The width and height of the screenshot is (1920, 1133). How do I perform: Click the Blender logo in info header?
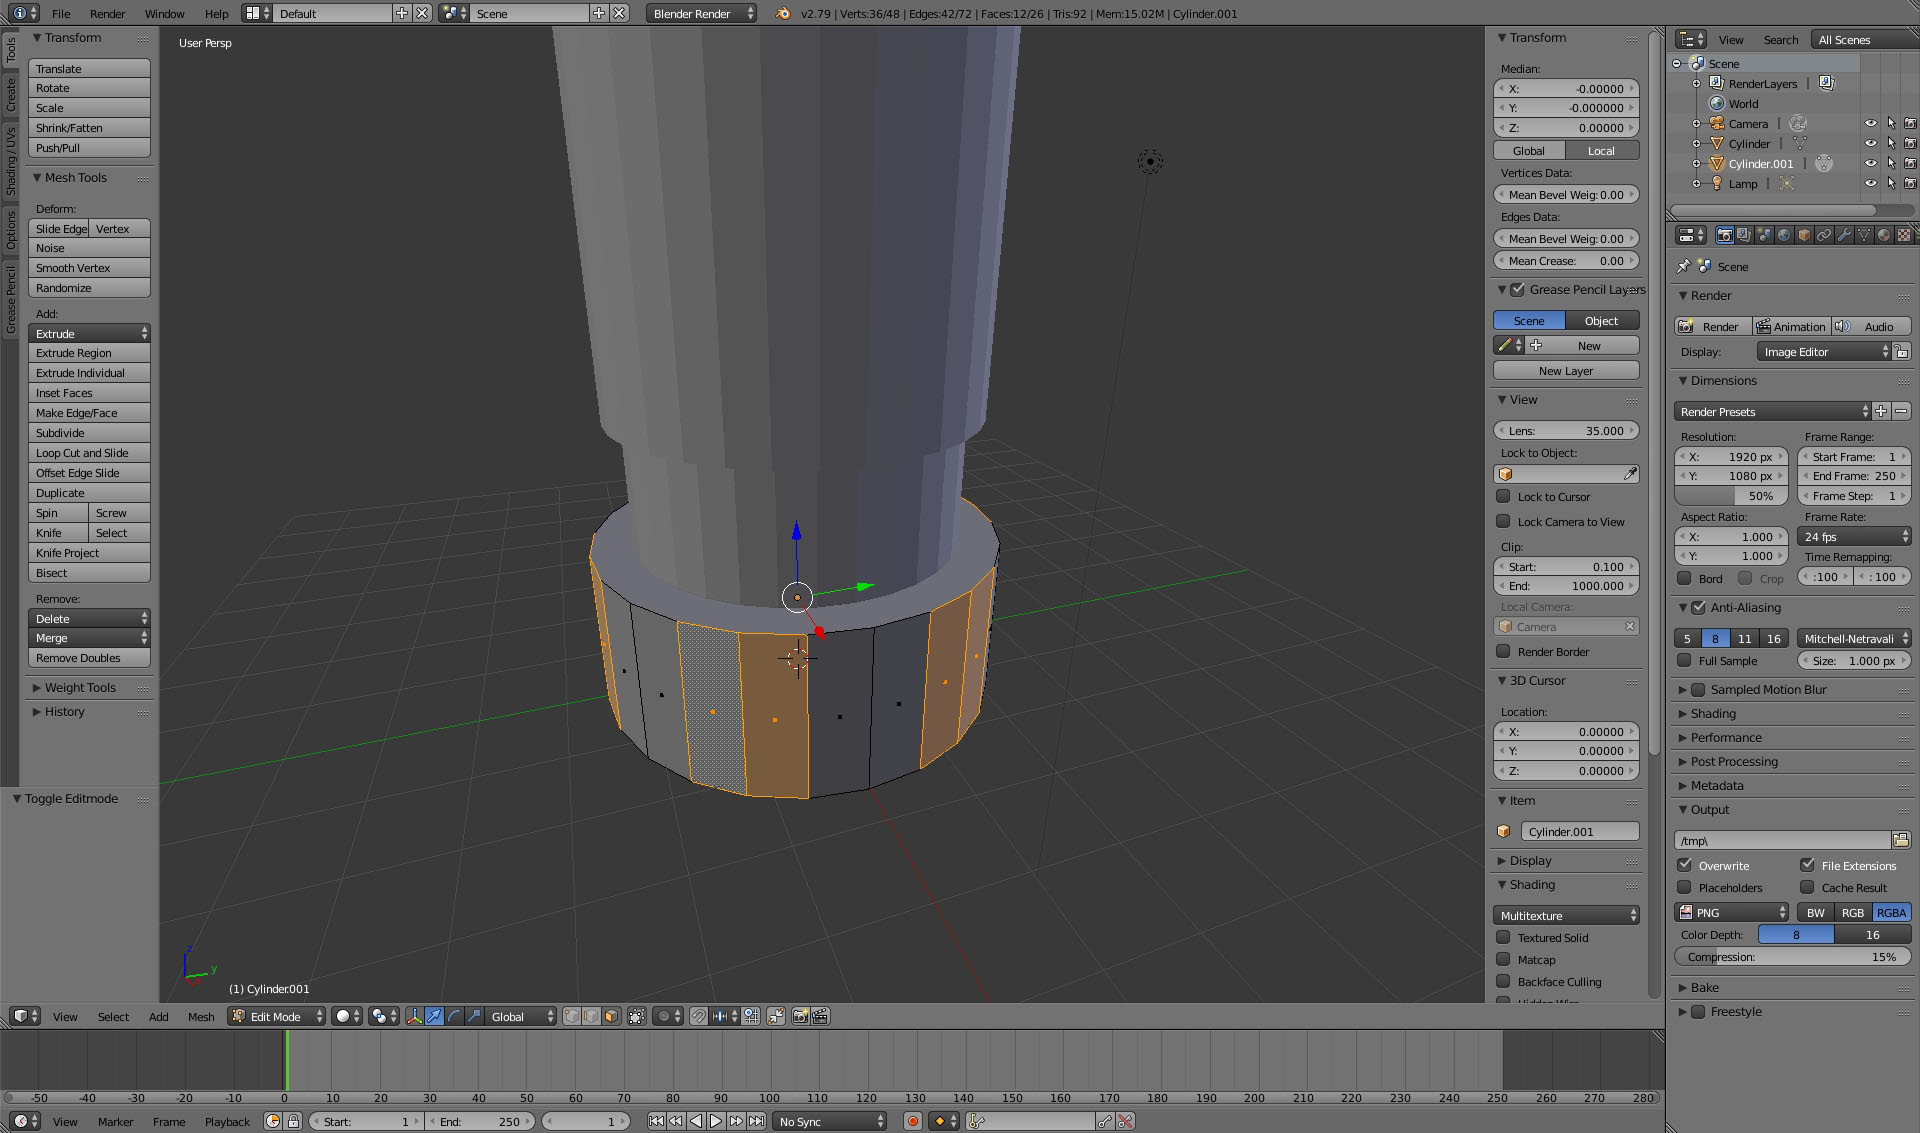[783, 13]
